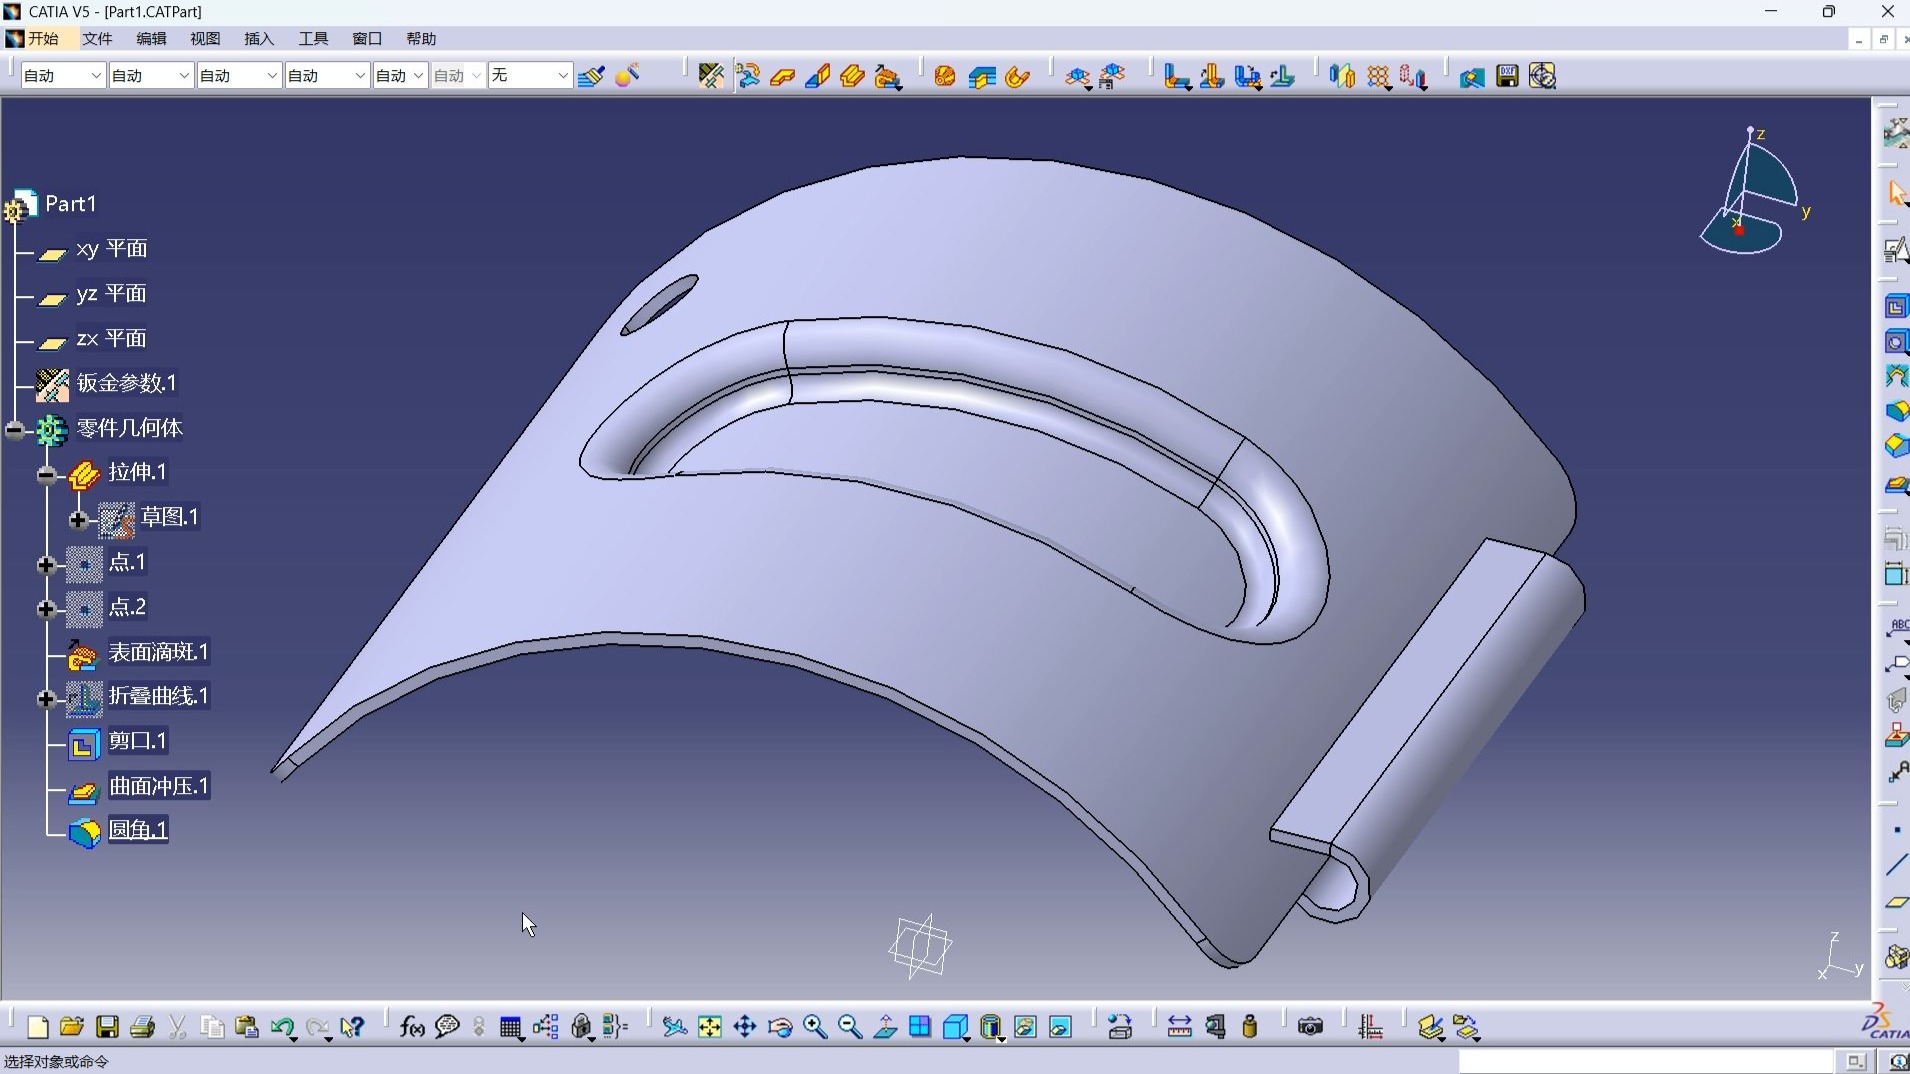Screen dimensions: 1910x1074
Task: Click the Zoom In magnifier
Action: click(x=815, y=1027)
